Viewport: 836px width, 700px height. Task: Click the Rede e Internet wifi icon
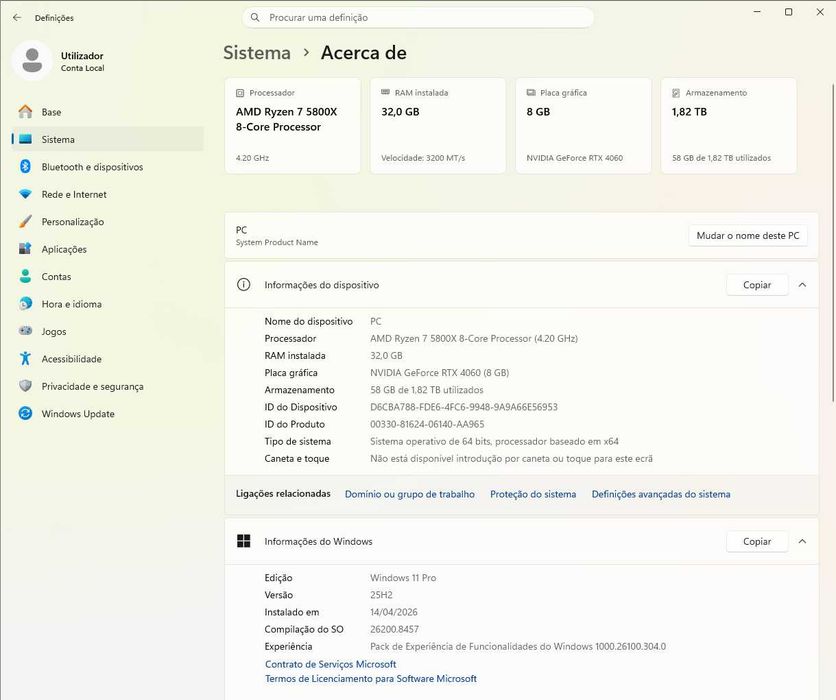25,194
